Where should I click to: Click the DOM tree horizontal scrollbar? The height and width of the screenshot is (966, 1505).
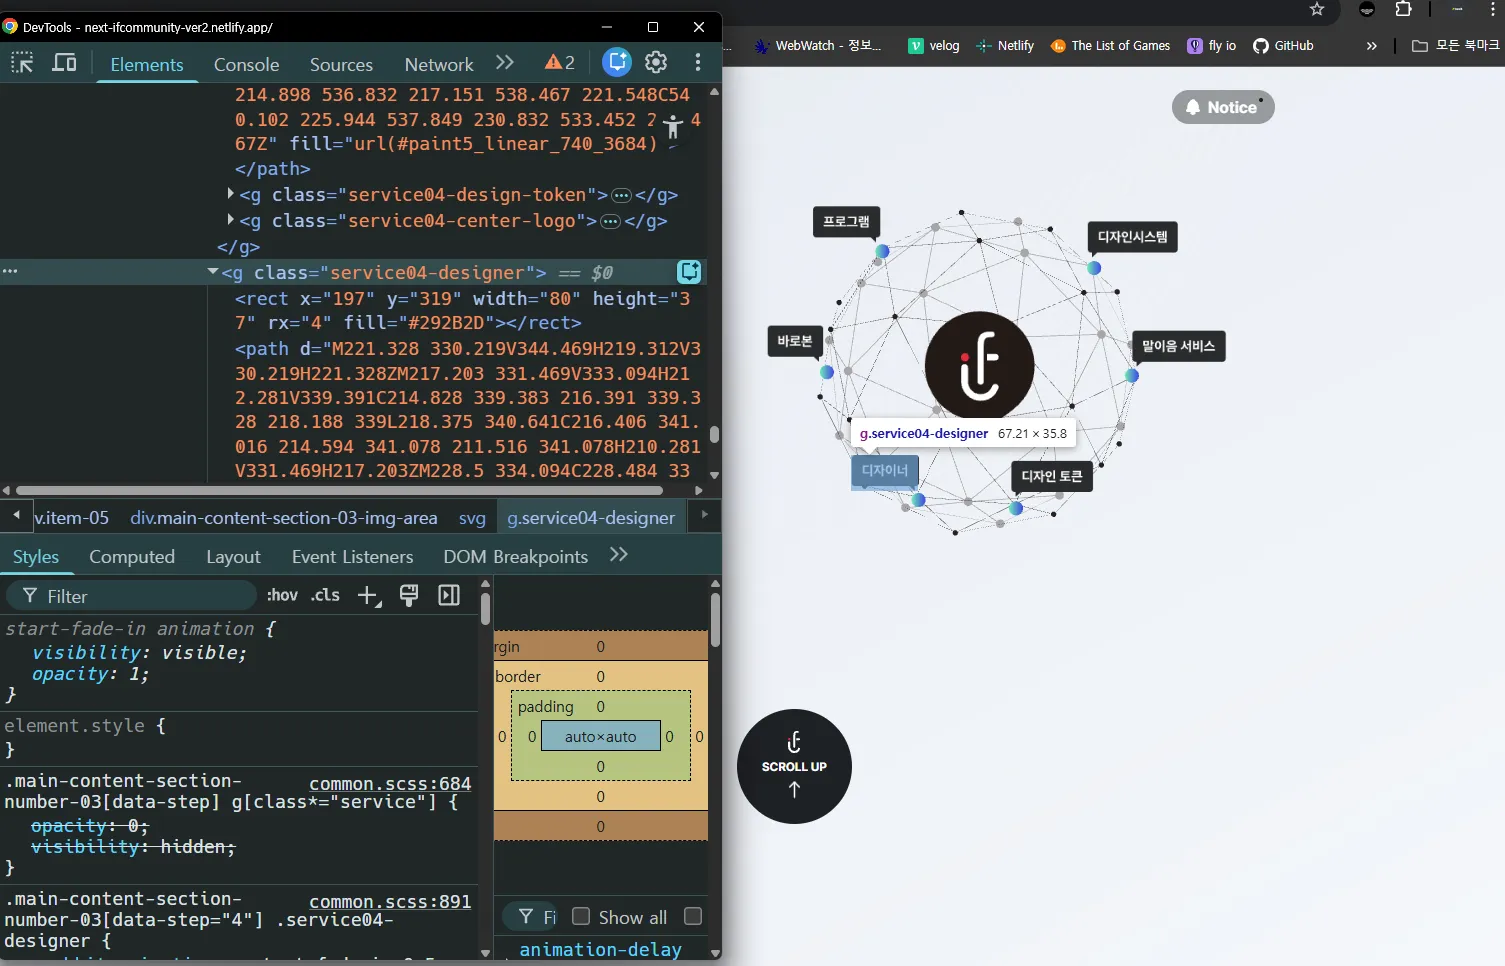click(340, 490)
